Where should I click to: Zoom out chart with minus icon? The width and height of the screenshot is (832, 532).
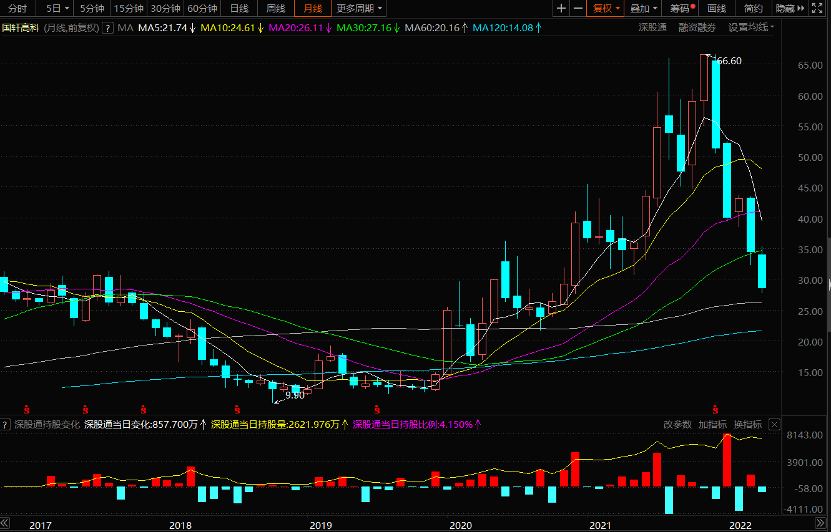578,8
